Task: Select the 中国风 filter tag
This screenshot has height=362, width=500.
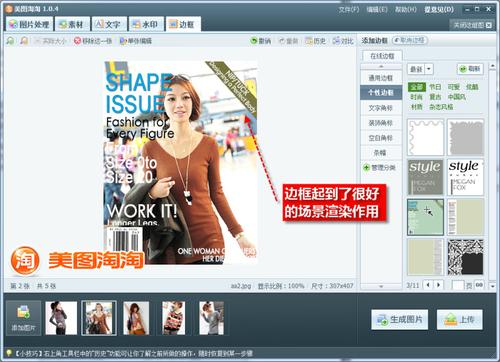Action: click(457, 97)
